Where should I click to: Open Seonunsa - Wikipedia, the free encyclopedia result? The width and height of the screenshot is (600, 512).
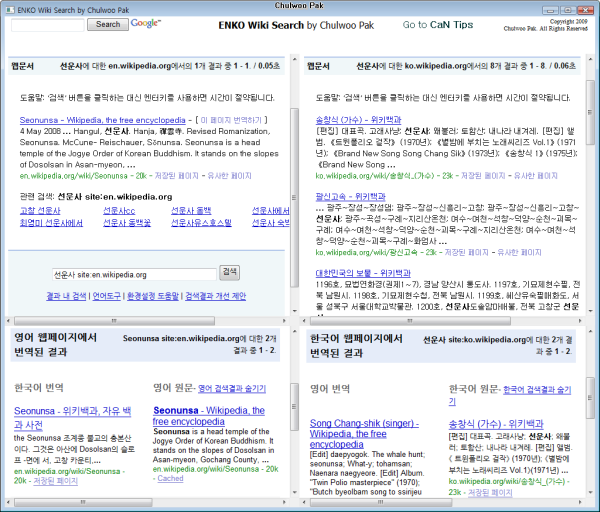click(x=103, y=120)
